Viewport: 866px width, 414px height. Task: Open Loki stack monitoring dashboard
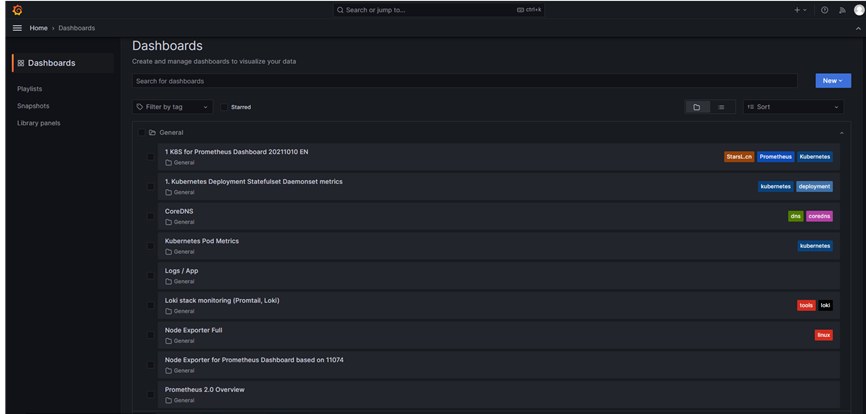(x=222, y=301)
